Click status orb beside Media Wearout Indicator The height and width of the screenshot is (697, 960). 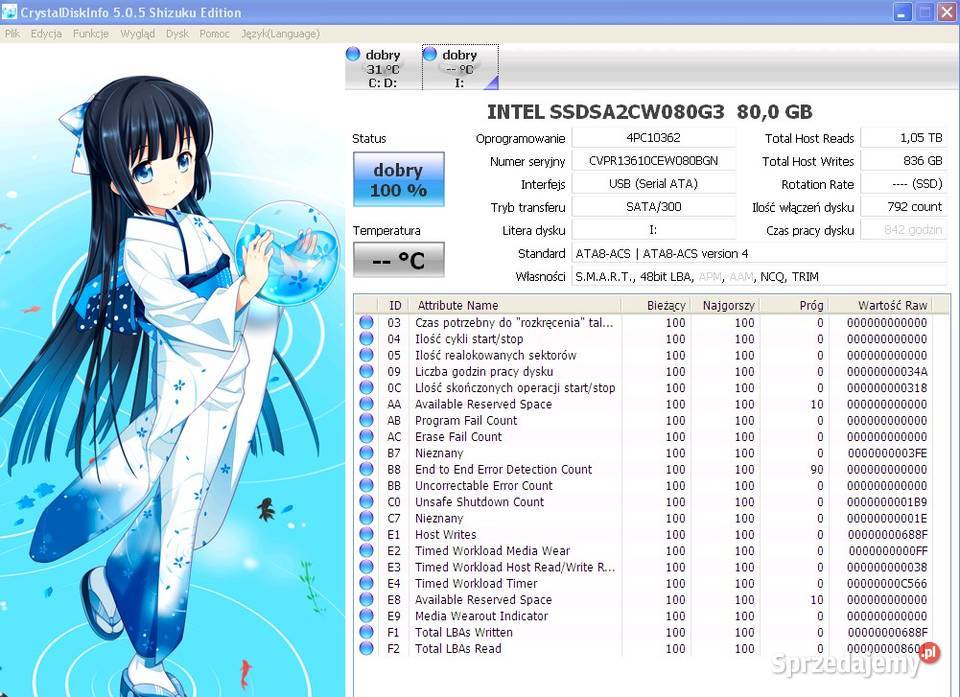(x=366, y=616)
